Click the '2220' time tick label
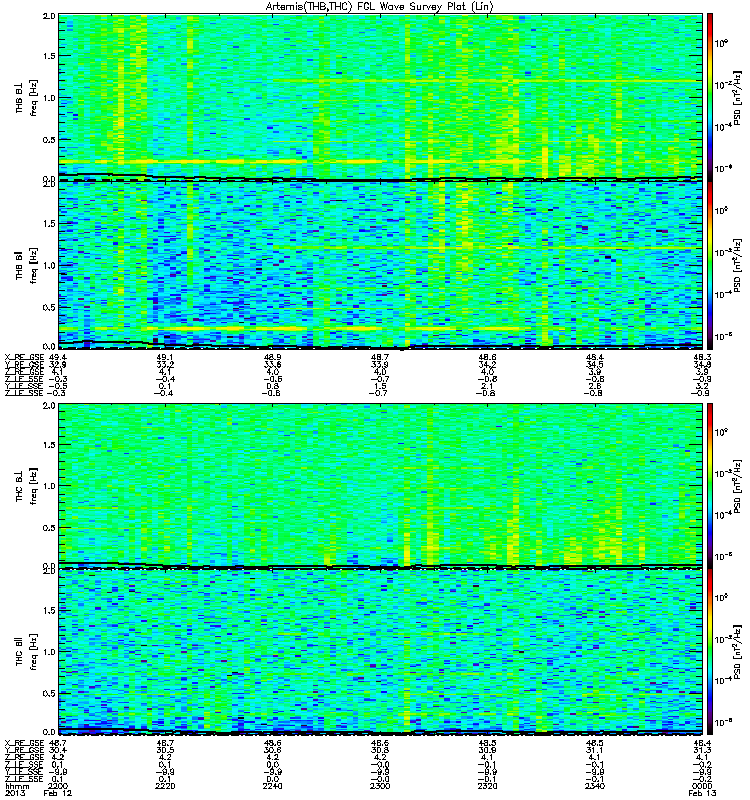 coord(165,786)
